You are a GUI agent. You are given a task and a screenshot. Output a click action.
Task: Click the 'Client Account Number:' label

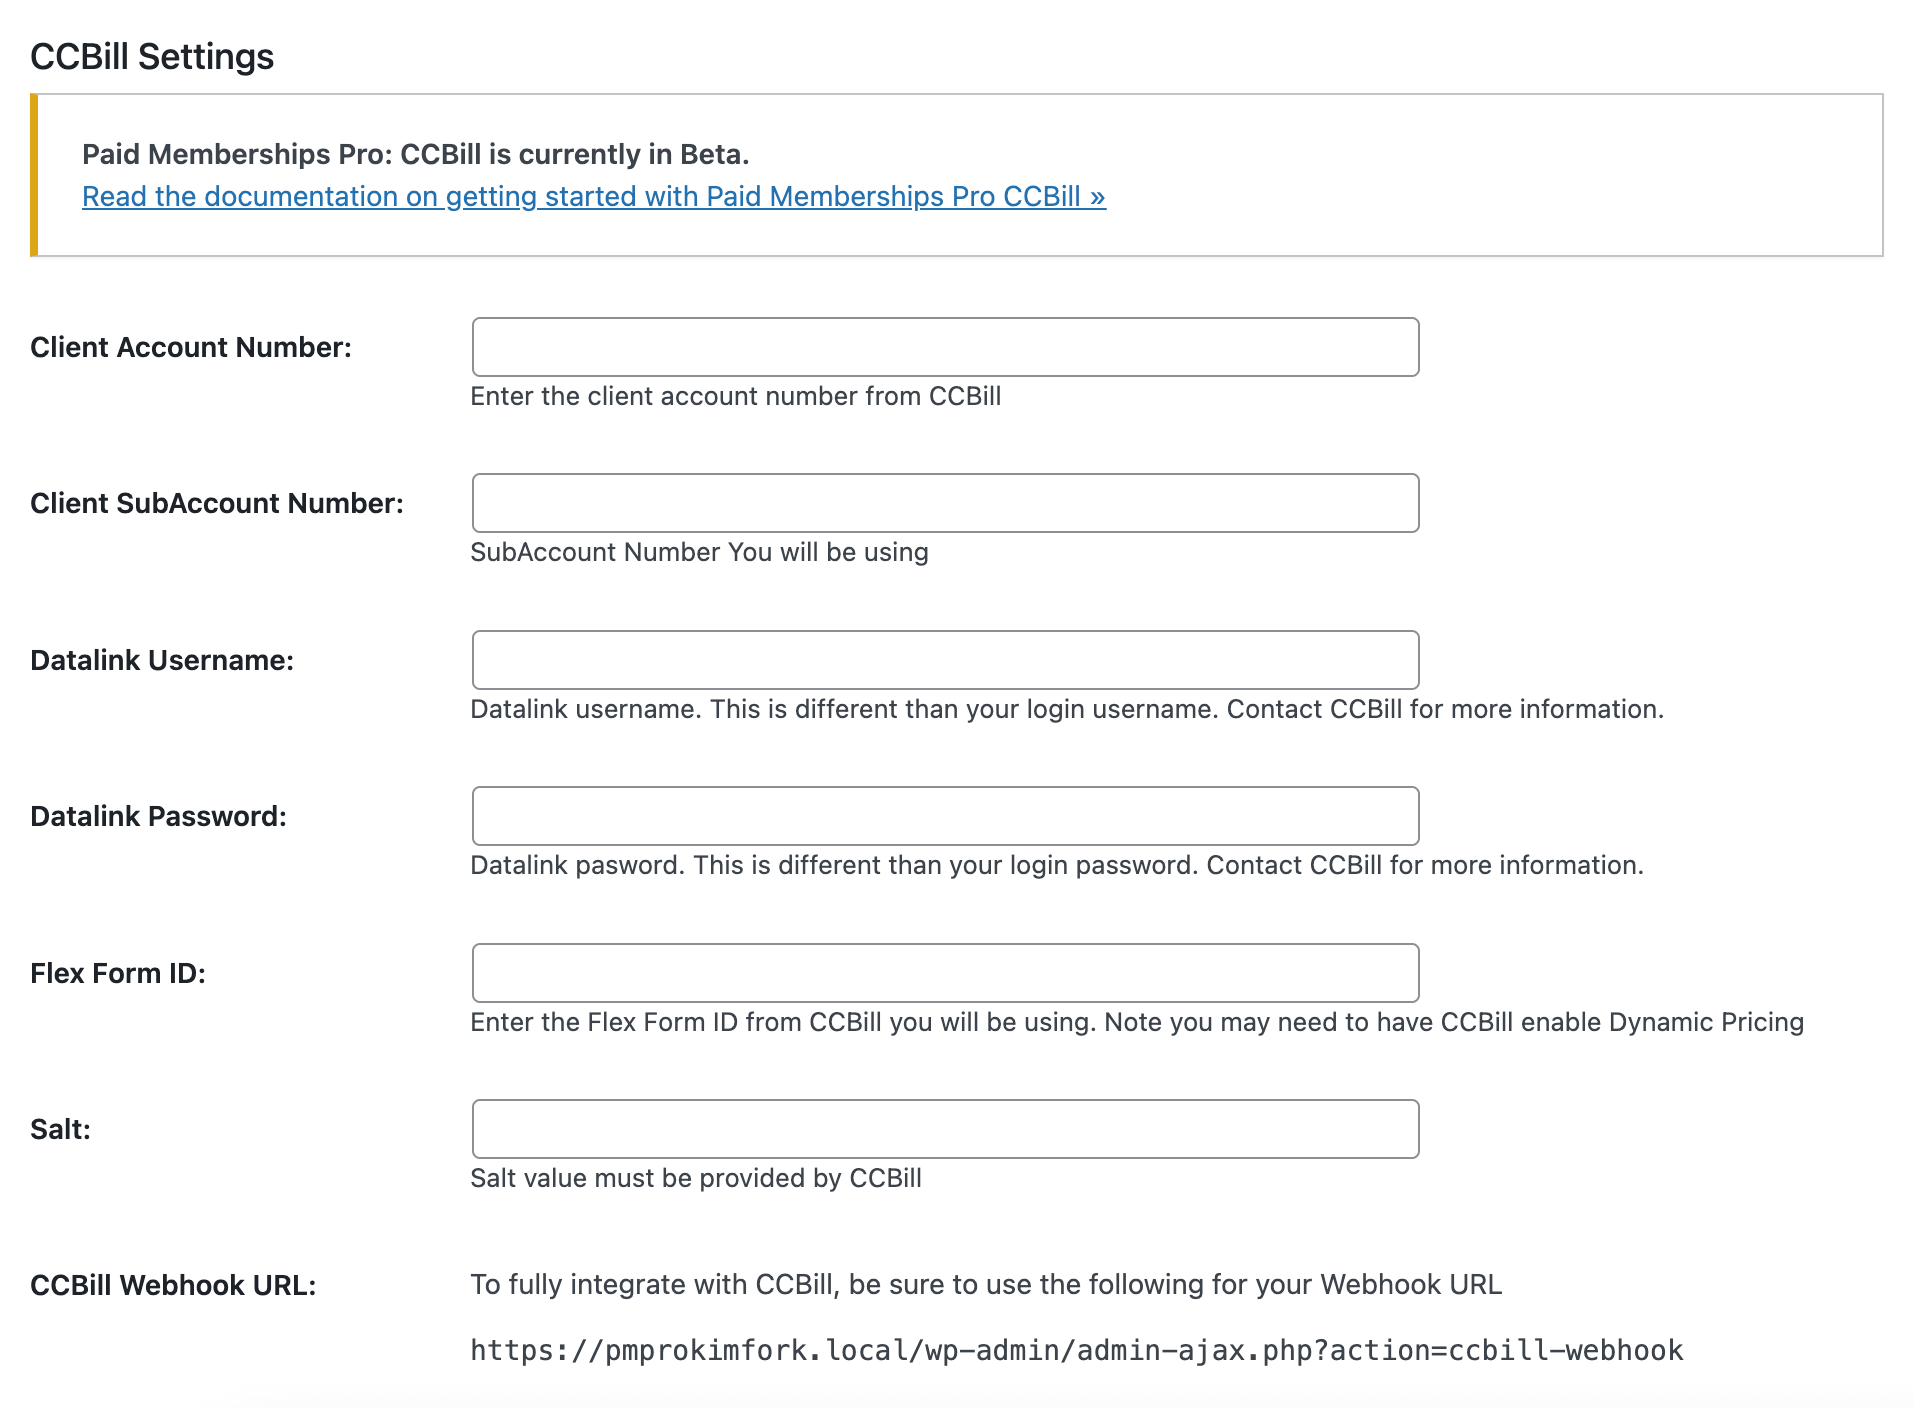click(191, 347)
